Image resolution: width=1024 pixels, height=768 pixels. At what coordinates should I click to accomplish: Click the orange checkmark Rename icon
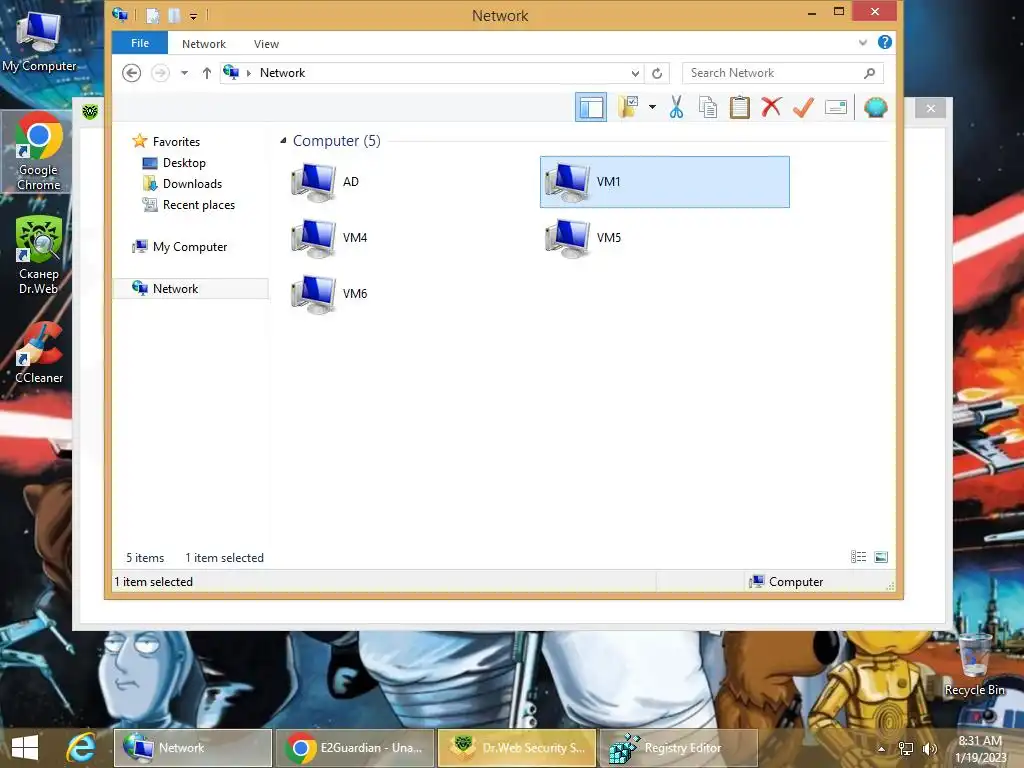(x=803, y=107)
